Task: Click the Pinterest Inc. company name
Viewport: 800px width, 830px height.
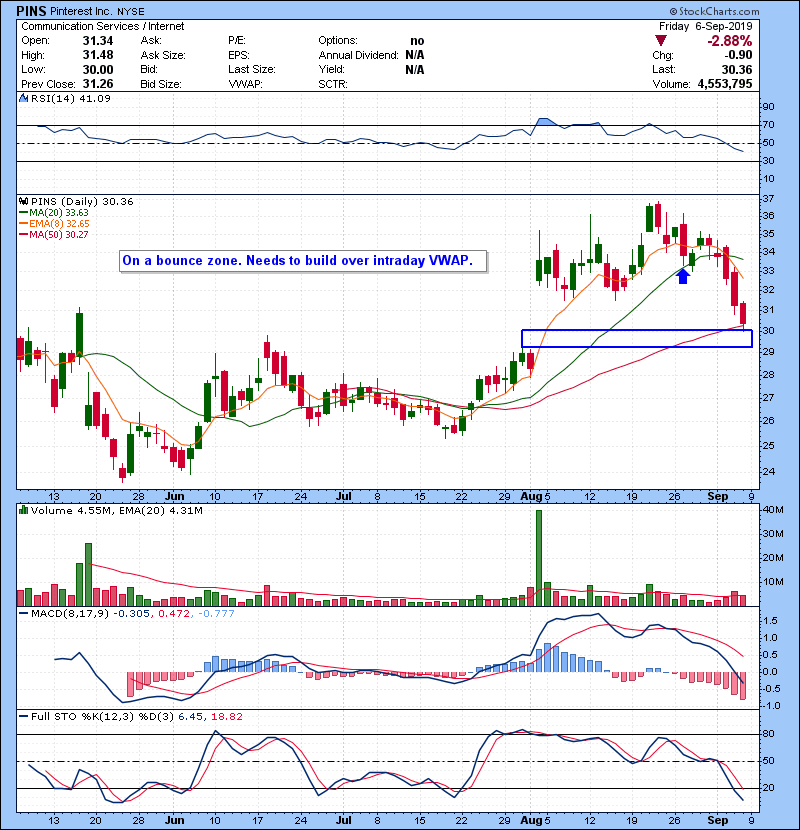Action: [80, 11]
